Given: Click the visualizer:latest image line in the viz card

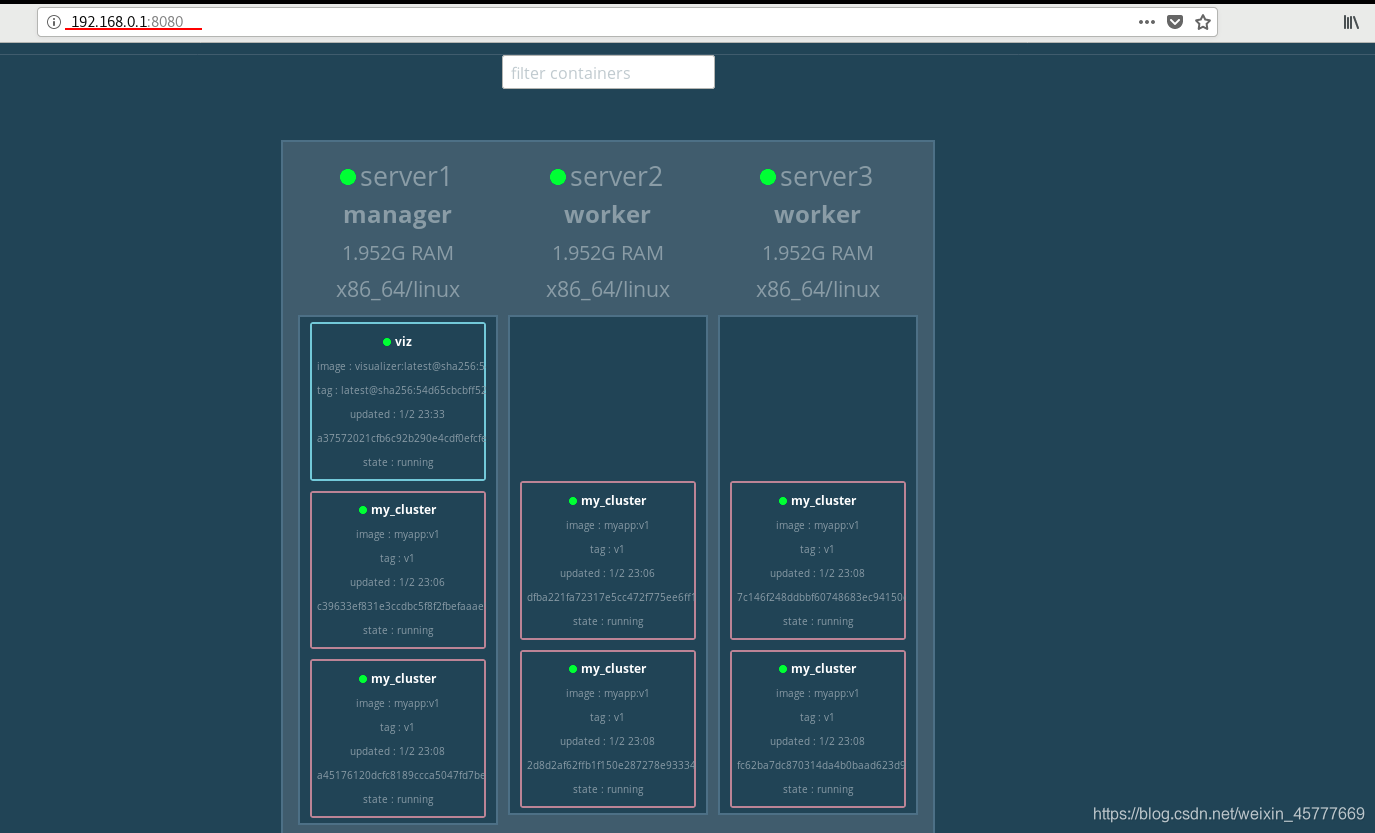Looking at the screenshot, I should tap(401, 367).
